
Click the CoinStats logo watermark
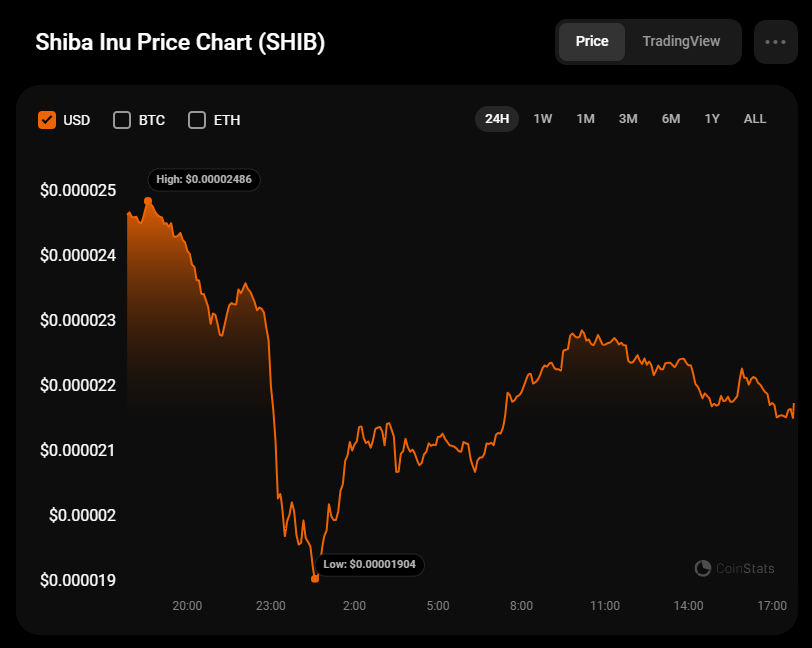click(x=735, y=568)
